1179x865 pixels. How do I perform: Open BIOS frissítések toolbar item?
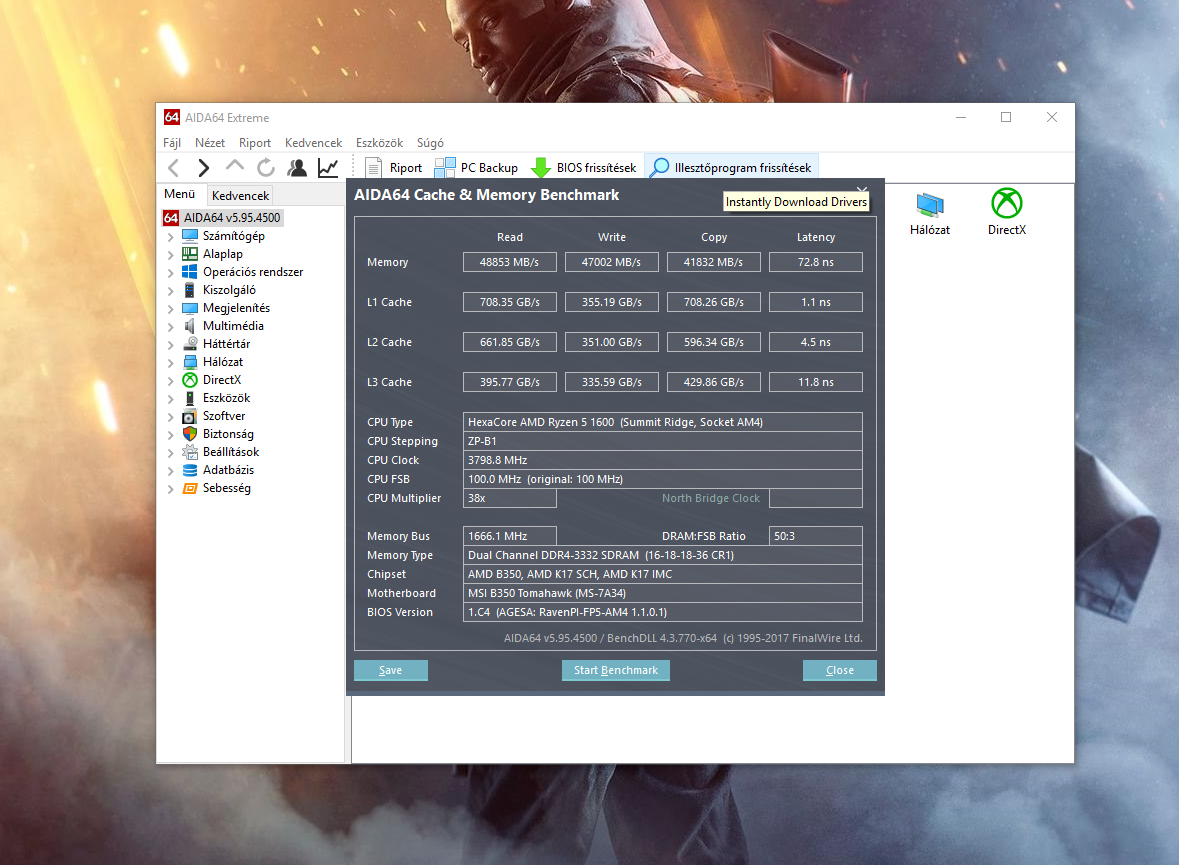(583, 168)
